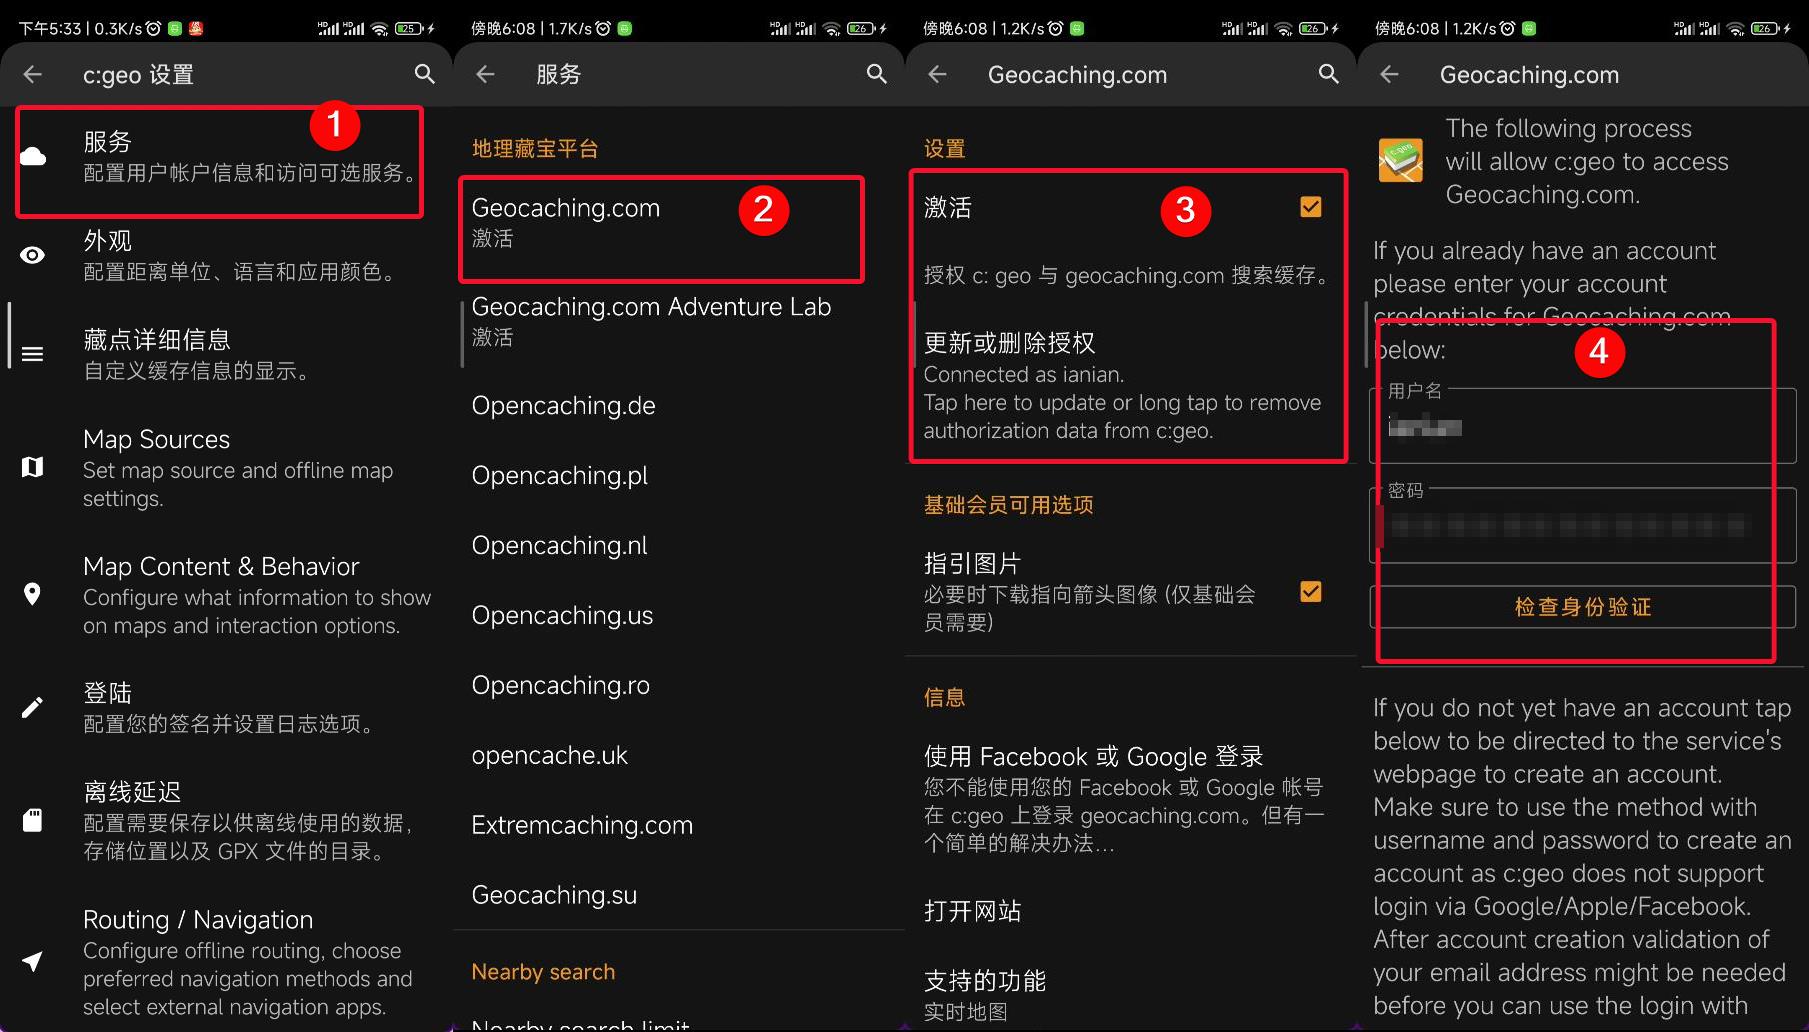Tap 更新或删除授权 entry
The height and width of the screenshot is (1032, 1809).
(1130, 386)
